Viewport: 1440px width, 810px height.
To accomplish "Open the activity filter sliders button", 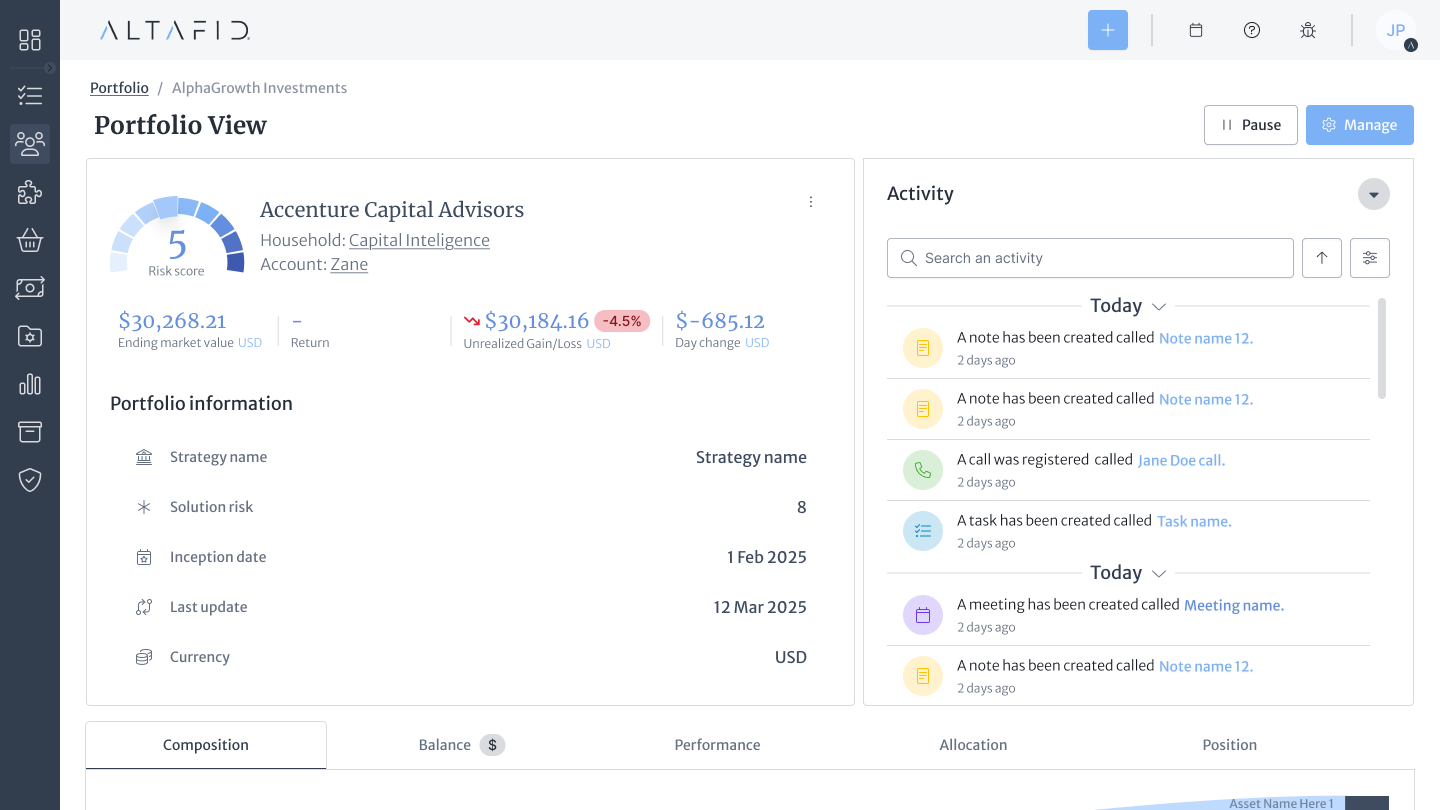I will [x=1370, y=258].
